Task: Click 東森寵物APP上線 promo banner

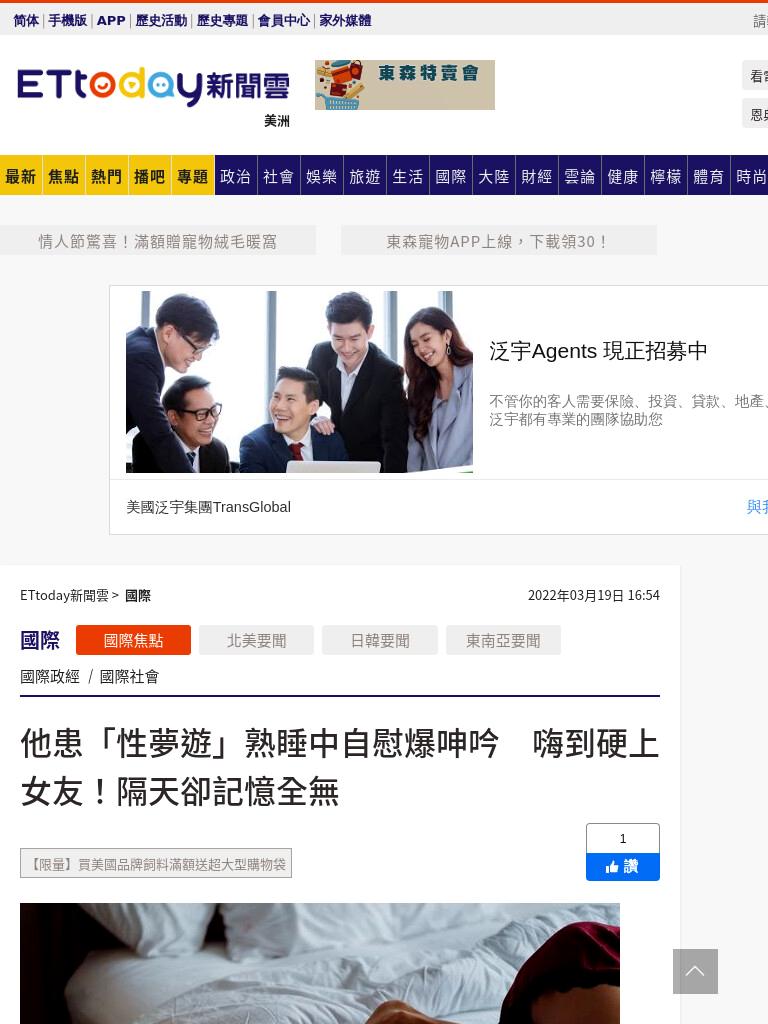Action: coord(498,241)
